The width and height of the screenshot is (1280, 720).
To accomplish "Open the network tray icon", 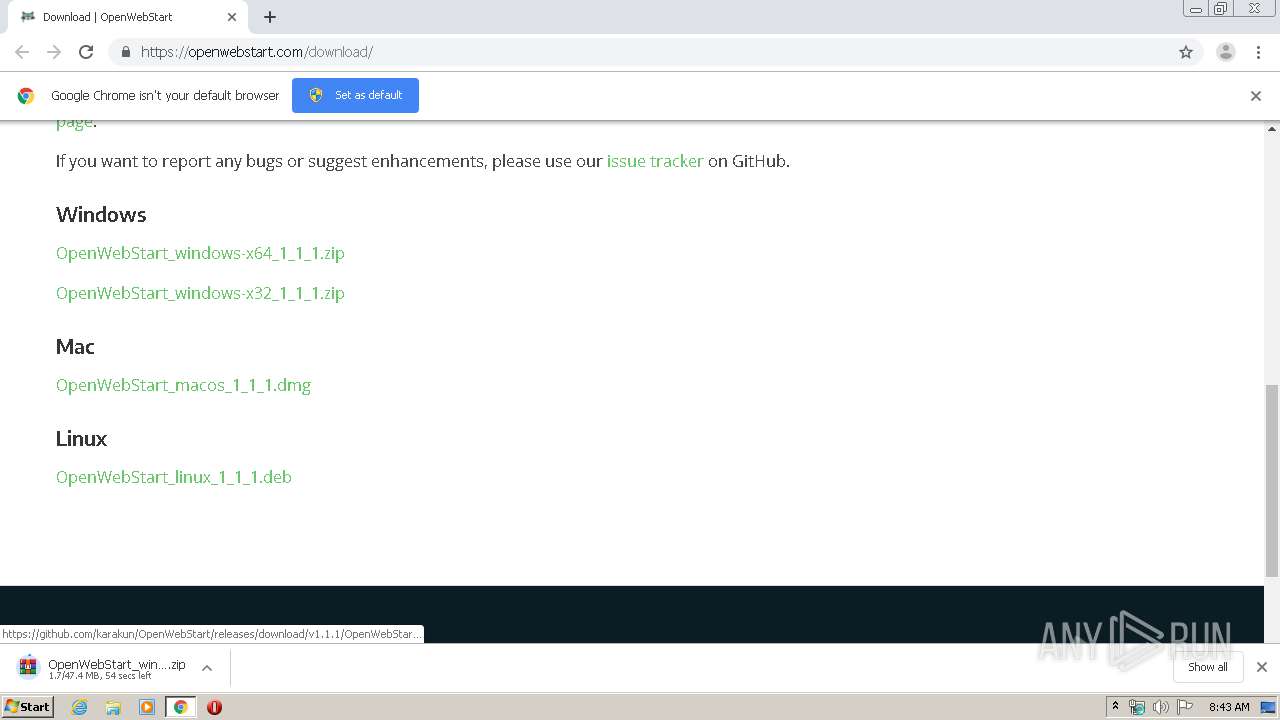I will (x=1137, y=707).
